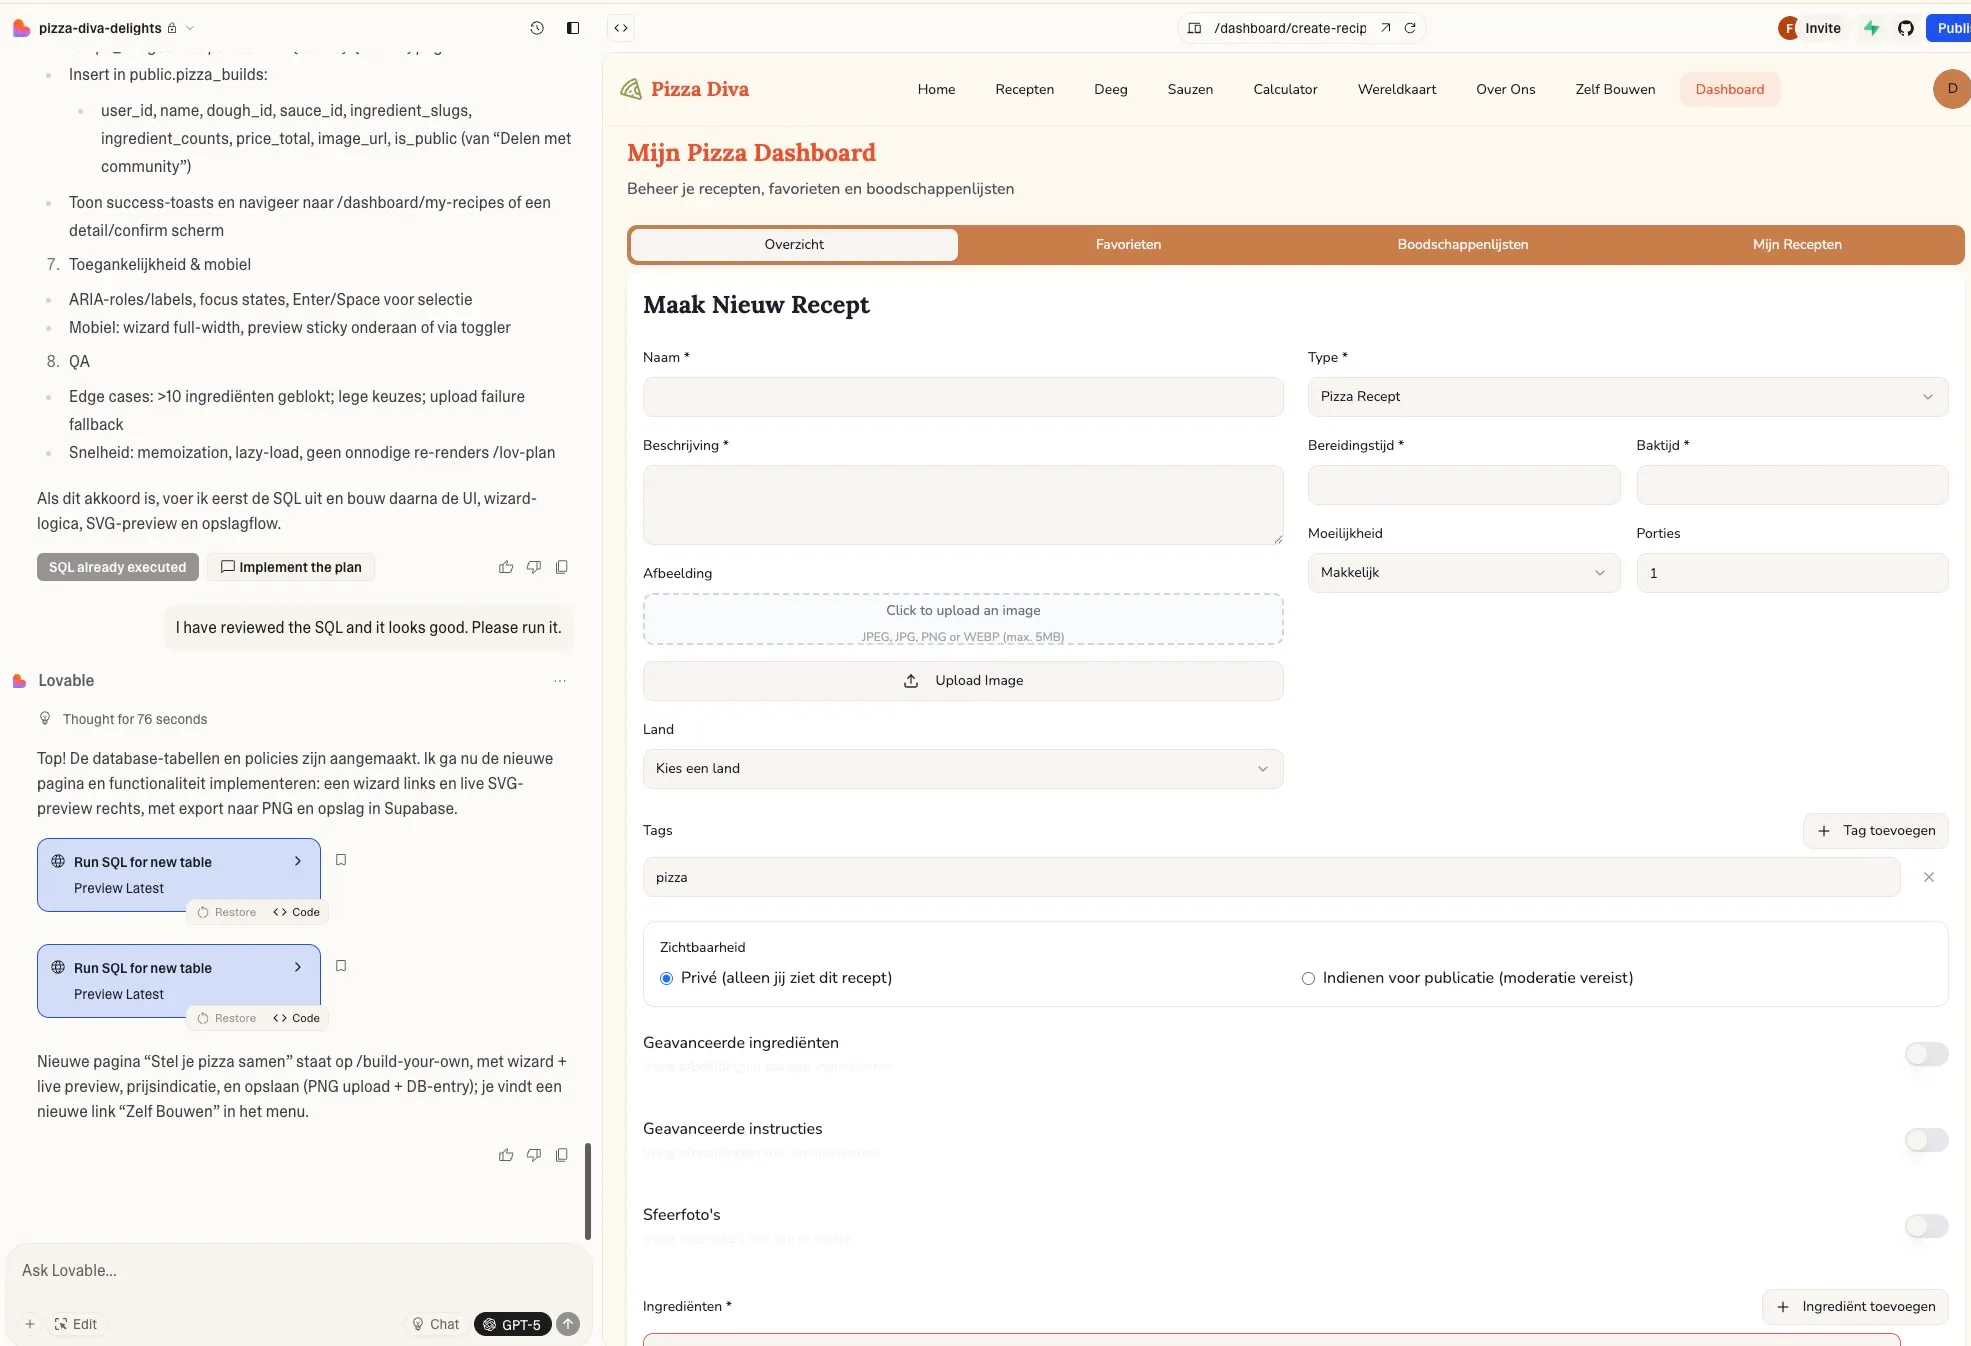The image size is (1971, 1346).
Task: Focus the Beschrijving text area
Action: (x=962, y=505)
